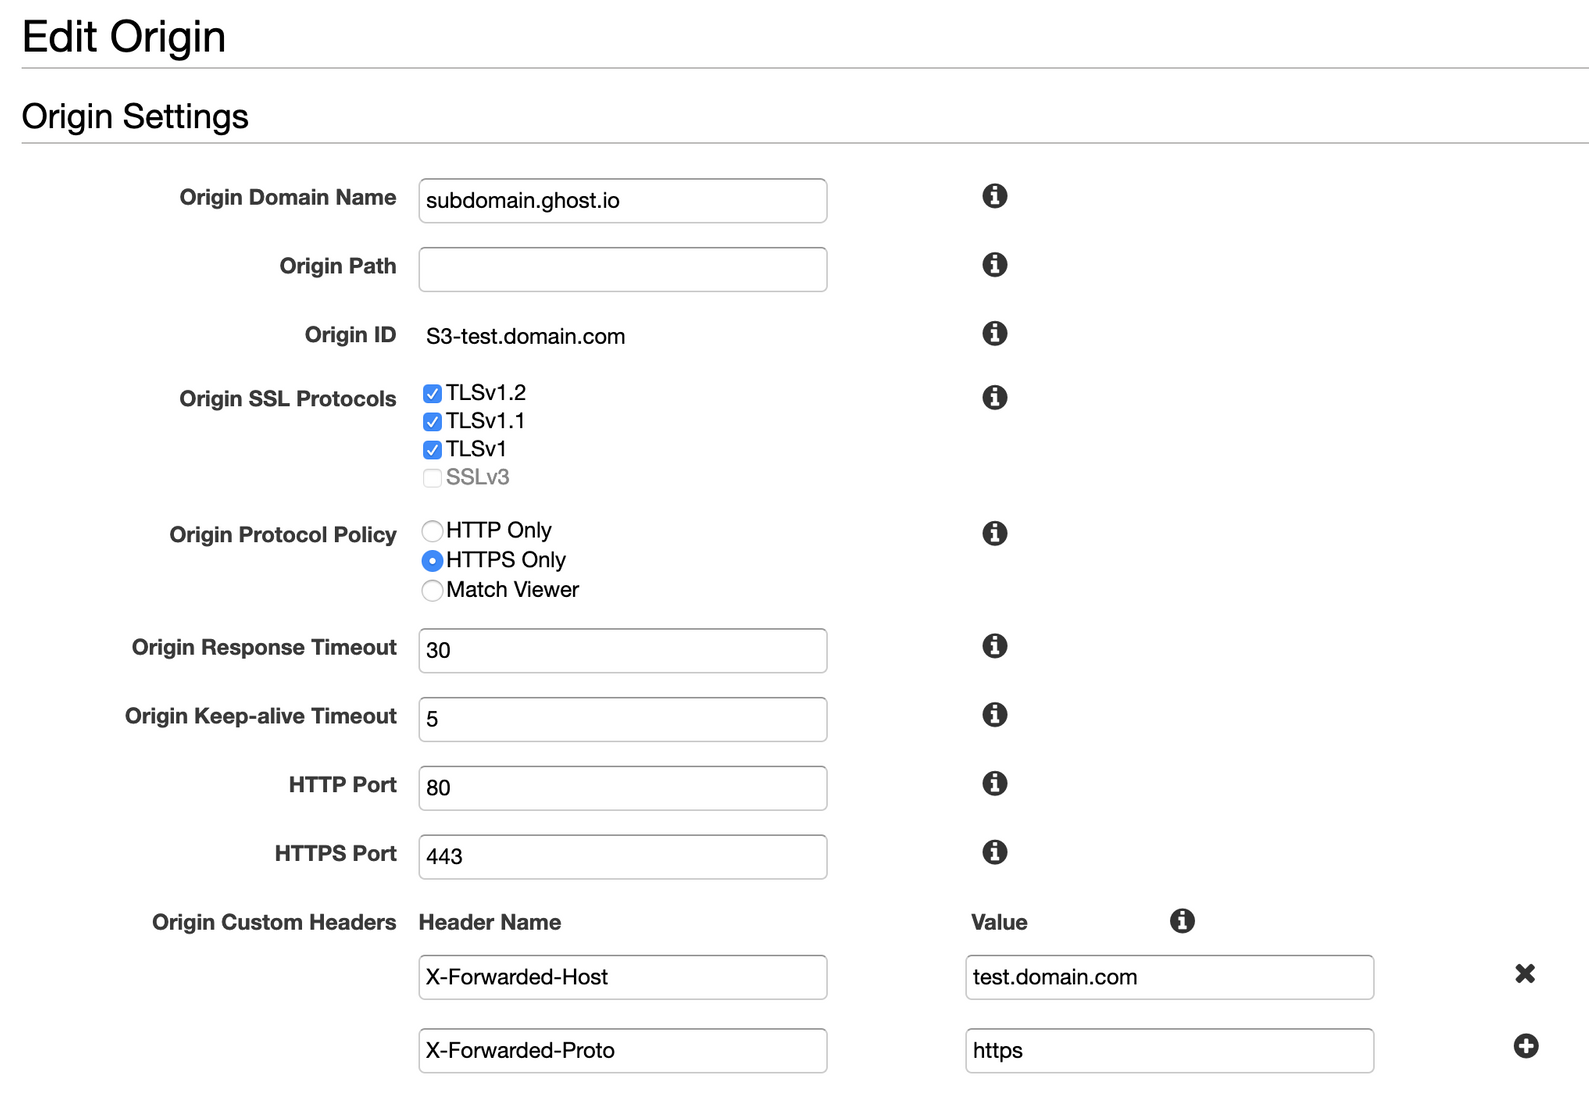
Task: Click info icon beside HTTPS Port
Action: coord(994,852)
